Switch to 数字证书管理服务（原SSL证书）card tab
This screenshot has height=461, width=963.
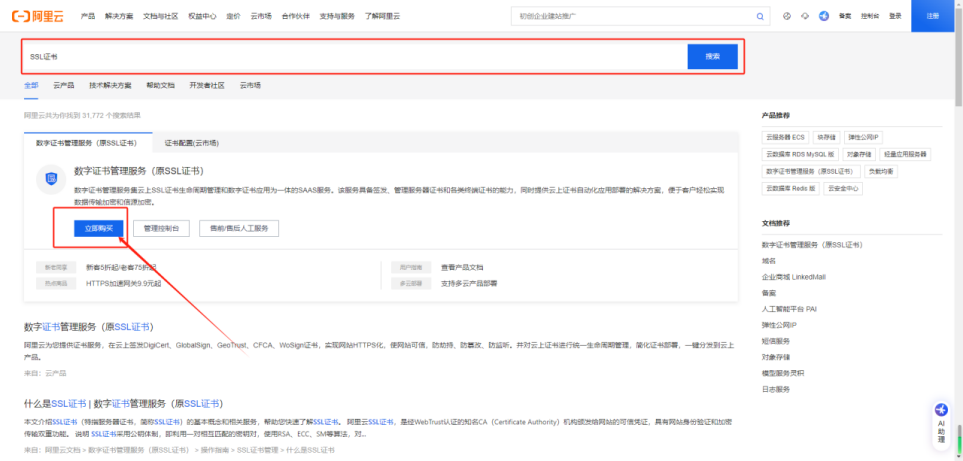coord(87,143)
